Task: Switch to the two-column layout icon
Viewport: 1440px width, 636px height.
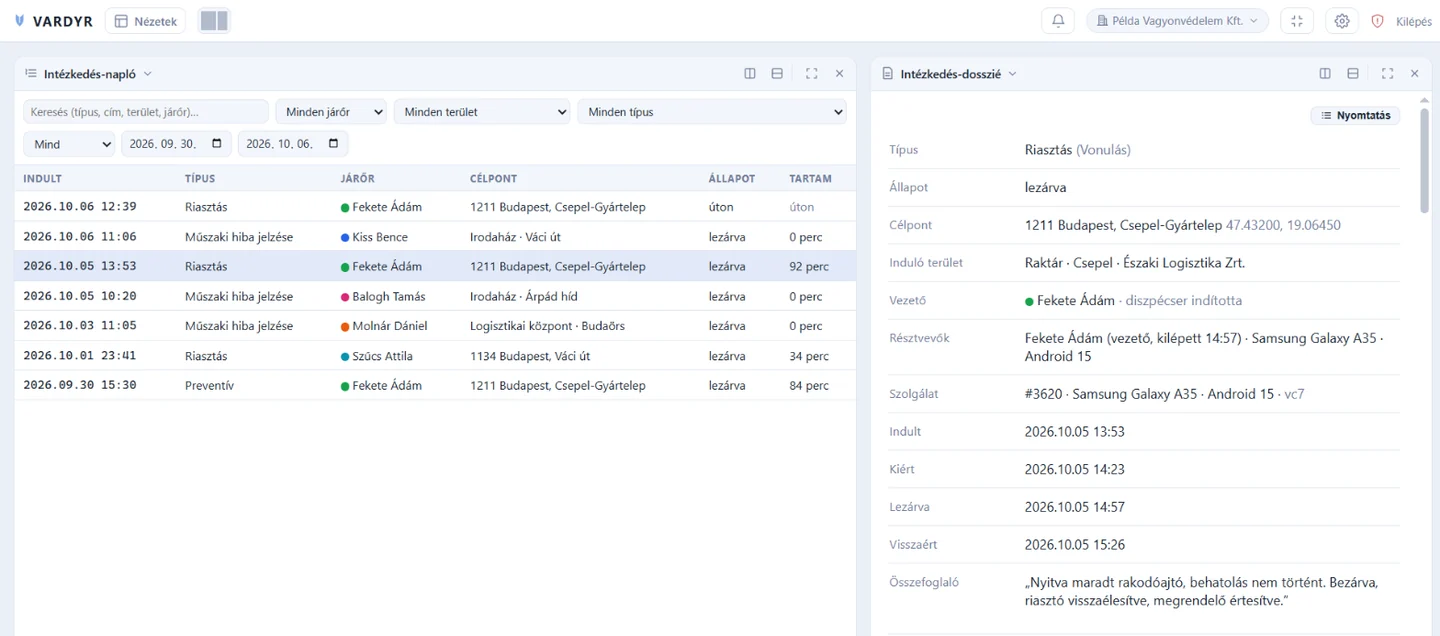Action: tap(214, 21)
